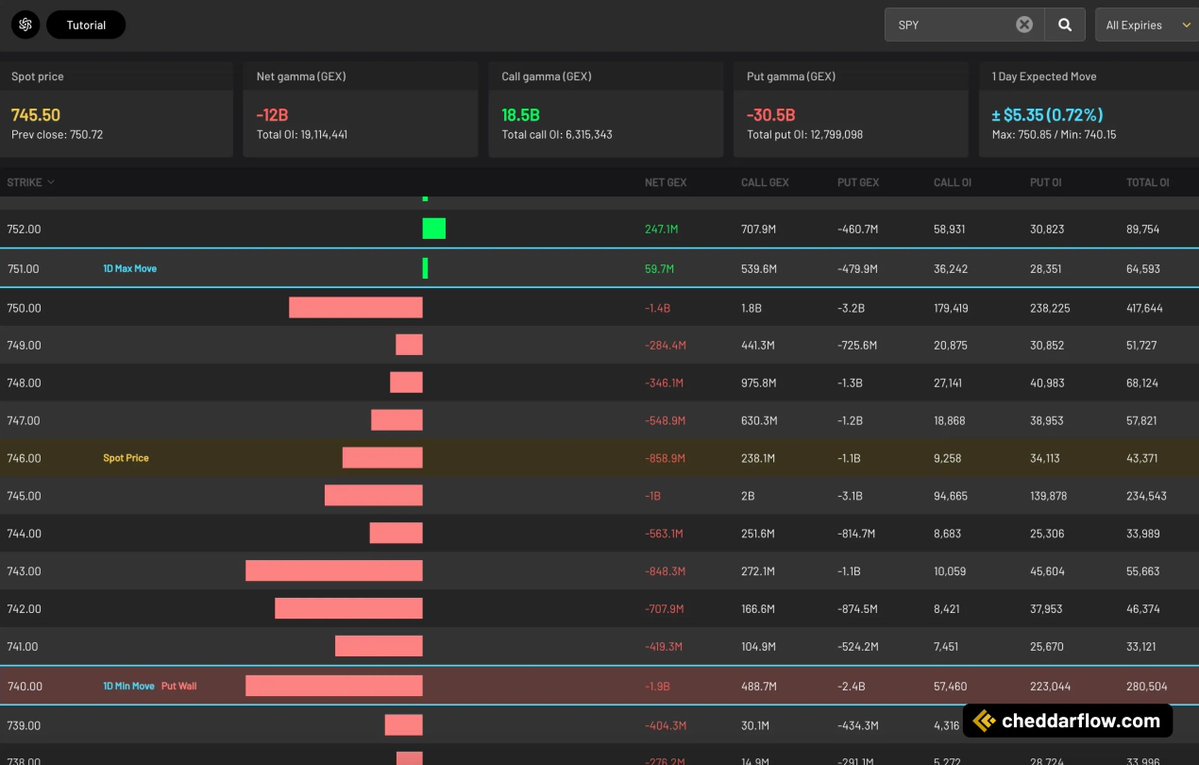Open the Tutorial button
The width and height of the screenshot is (1199, 765).
86,24
